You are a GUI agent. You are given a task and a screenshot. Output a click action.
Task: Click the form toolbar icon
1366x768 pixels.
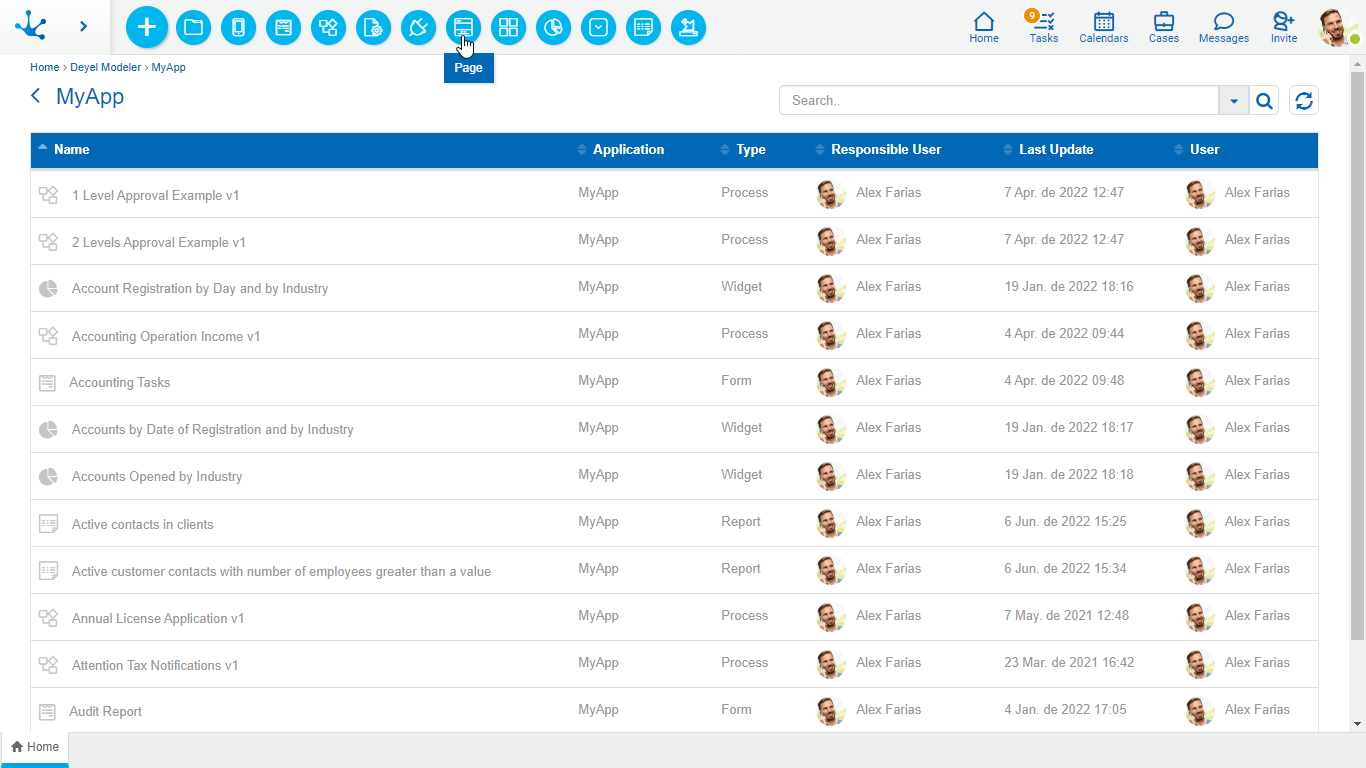click(x=283, y=27)
